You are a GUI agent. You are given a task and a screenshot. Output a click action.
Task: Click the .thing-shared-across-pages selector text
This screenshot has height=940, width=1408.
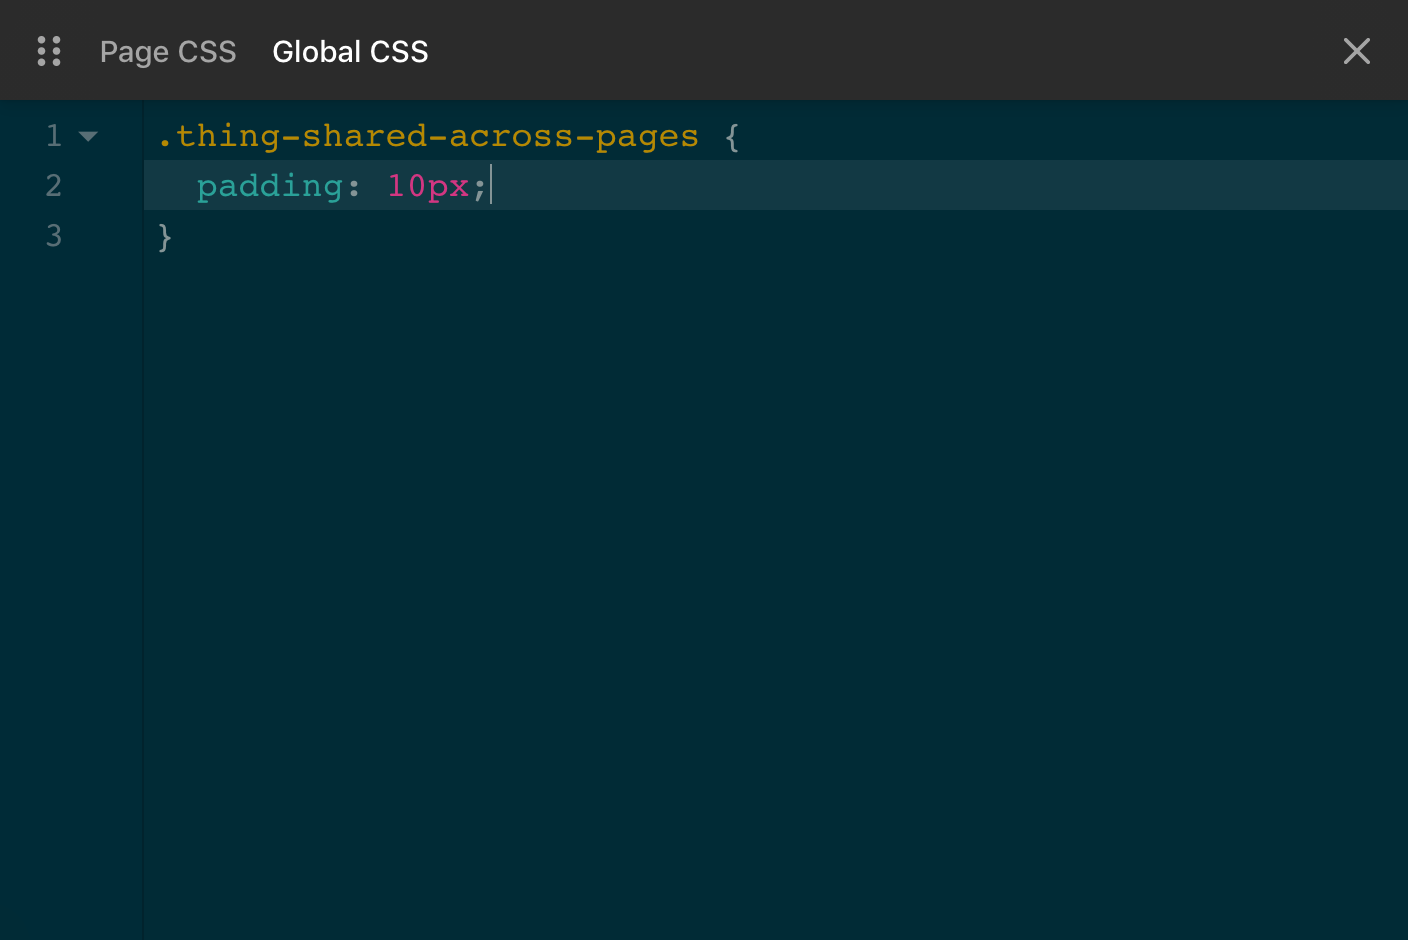pyautogui.click(x=428, y=136)
